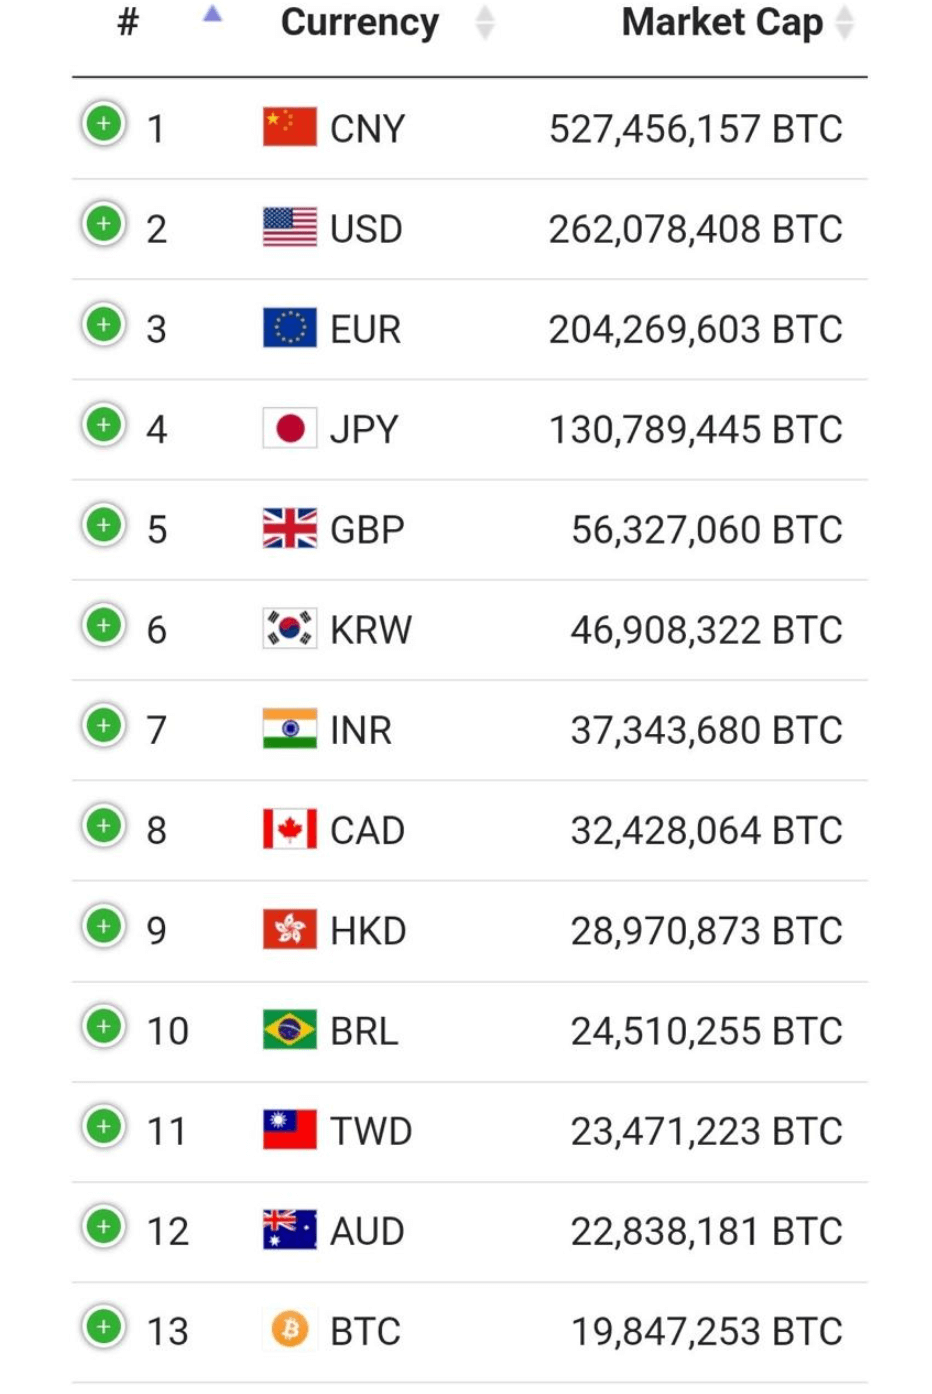
Task: Expand the USD row with plus button
Action: (104, 225)
